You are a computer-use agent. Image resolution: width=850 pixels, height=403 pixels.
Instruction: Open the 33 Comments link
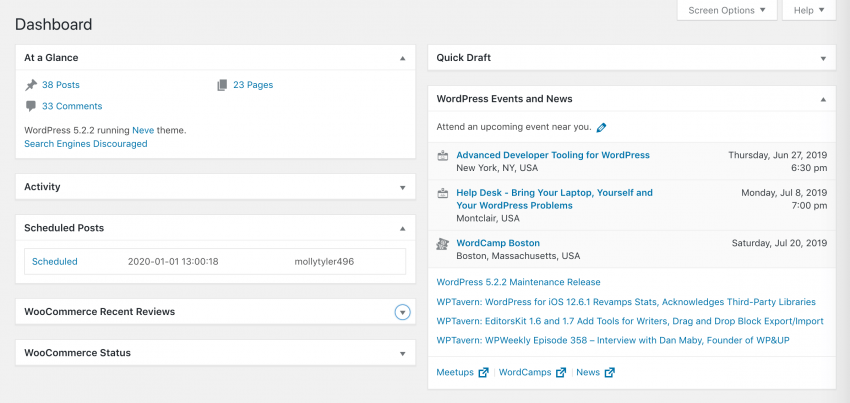72,106
